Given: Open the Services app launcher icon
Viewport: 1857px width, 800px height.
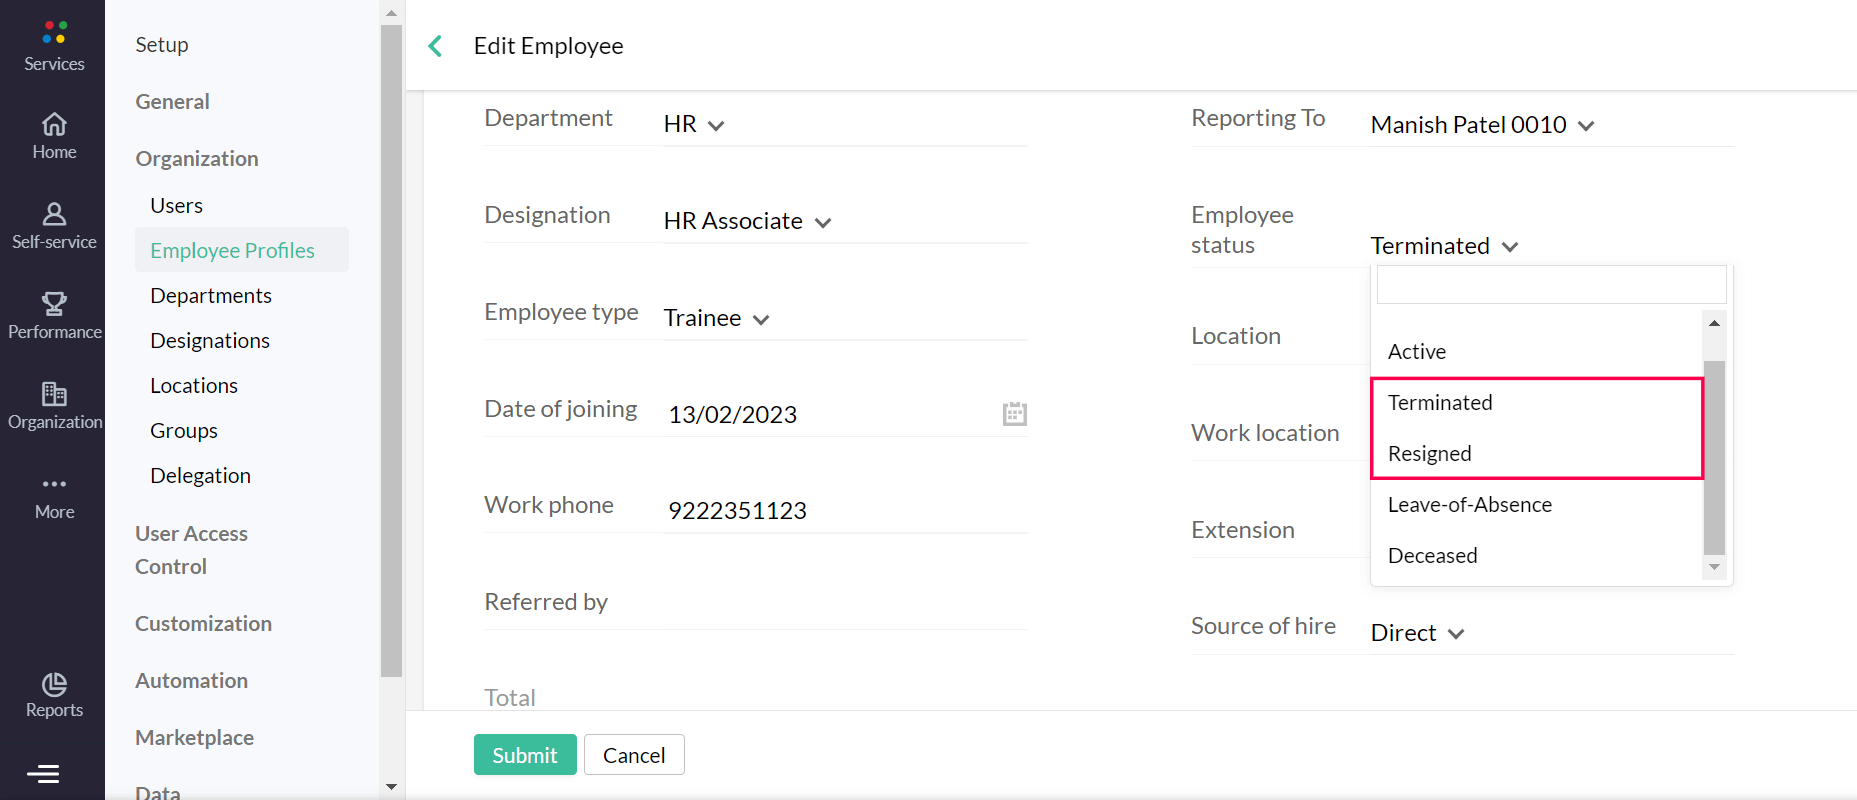Looking at the screenshot, I should (x=54, y=33).
